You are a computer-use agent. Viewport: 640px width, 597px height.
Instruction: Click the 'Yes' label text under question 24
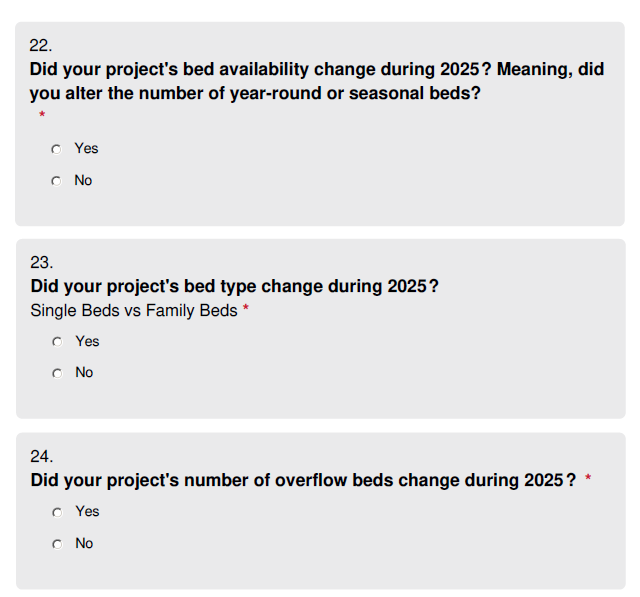(x=87, y=511)
